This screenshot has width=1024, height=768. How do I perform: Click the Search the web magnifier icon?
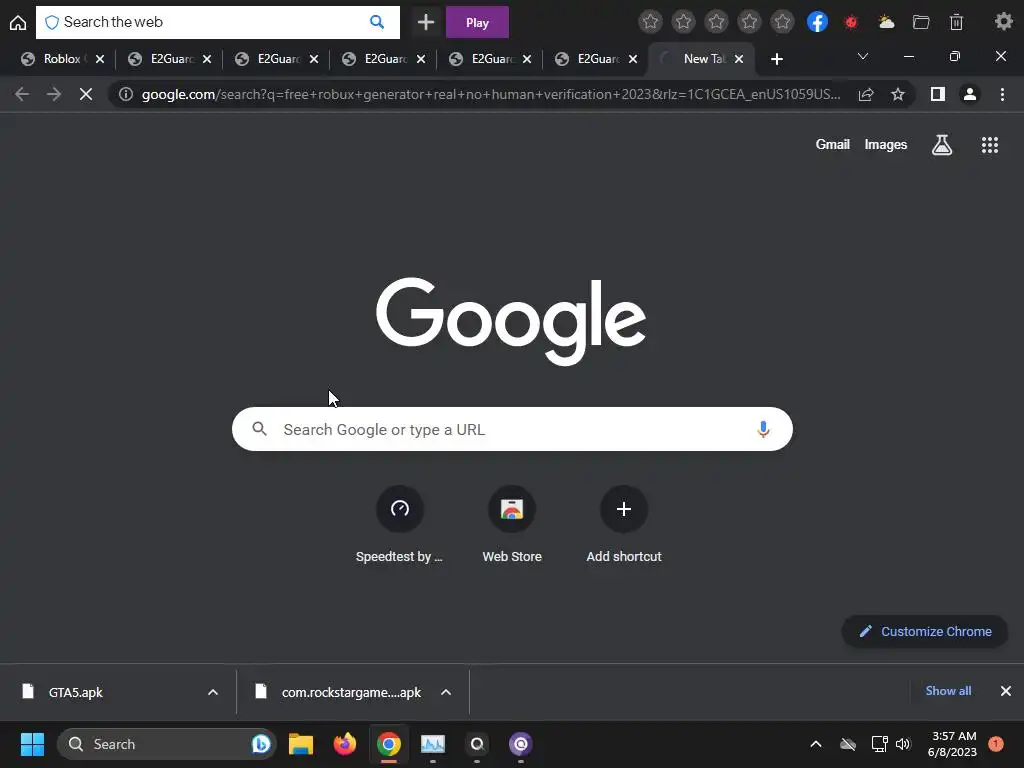coord(377,22)
